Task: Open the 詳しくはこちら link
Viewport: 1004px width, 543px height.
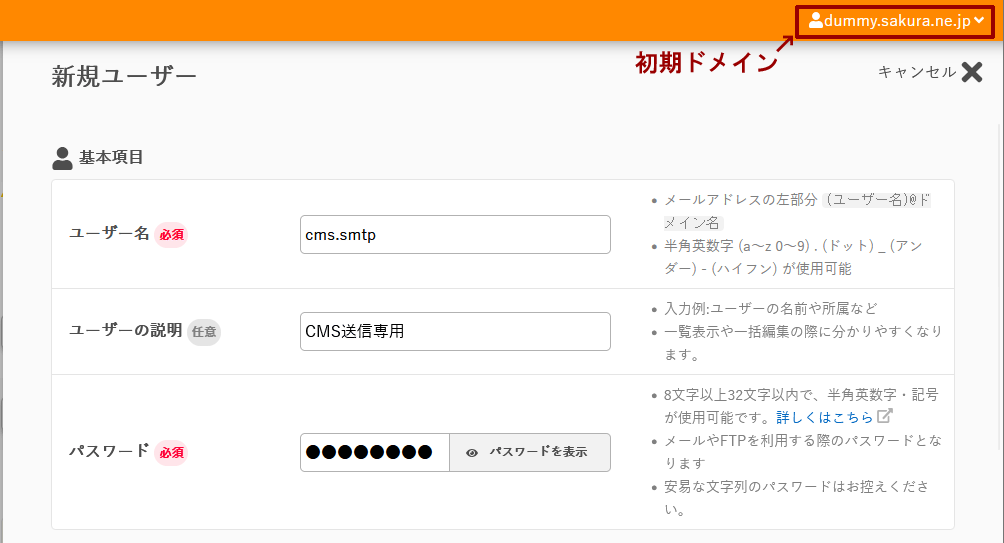Action: coord(824,417)
